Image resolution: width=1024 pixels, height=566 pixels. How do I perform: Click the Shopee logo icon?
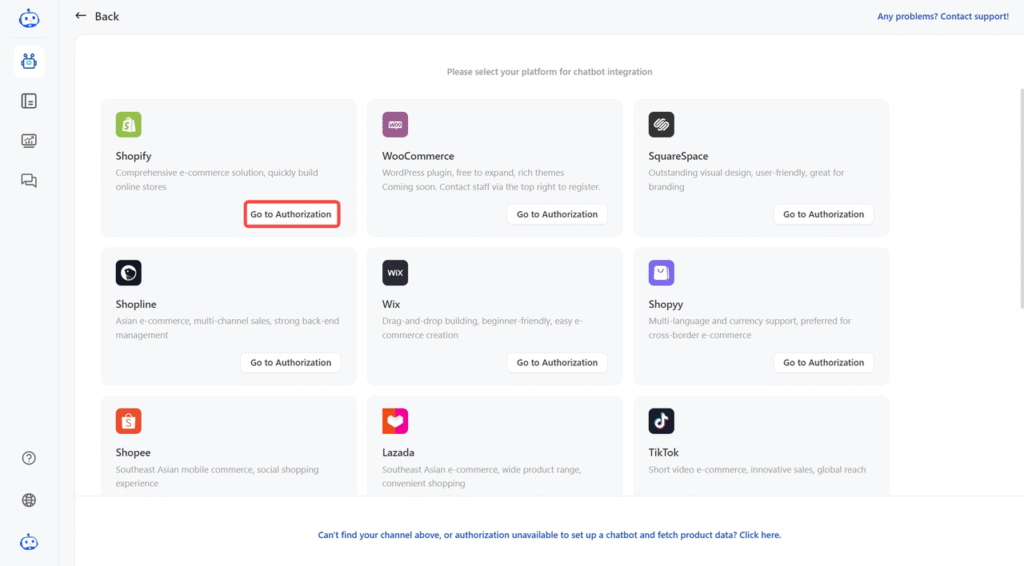(x=129, y=421)
